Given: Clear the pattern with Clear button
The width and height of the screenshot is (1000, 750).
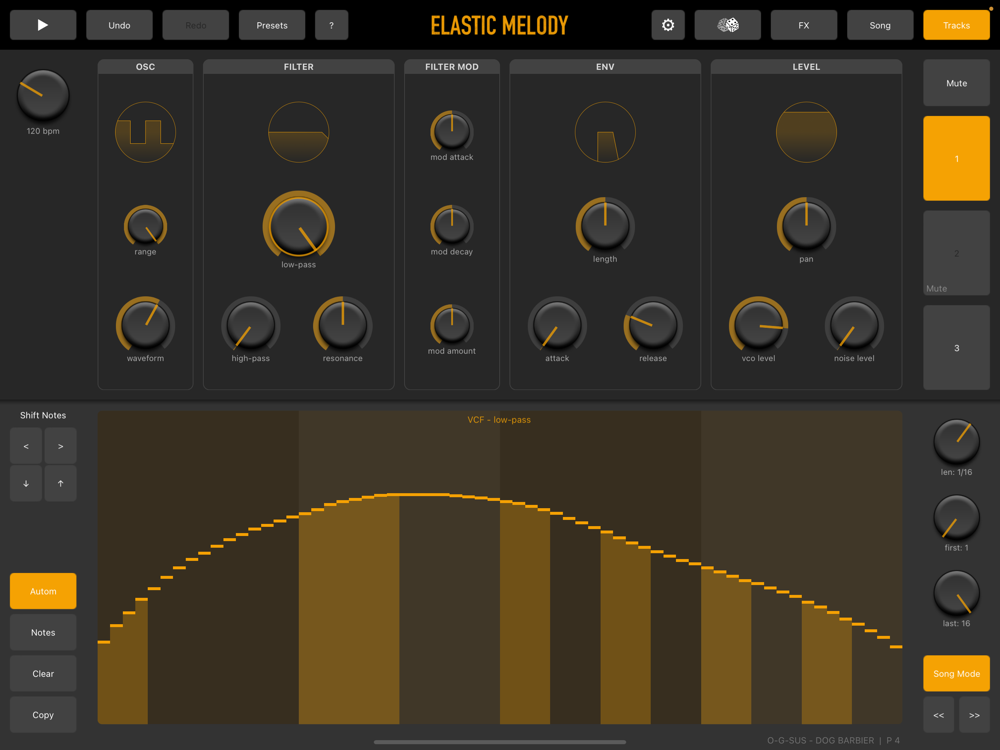Looking at the screenshot, I should (x=43, y=673).
